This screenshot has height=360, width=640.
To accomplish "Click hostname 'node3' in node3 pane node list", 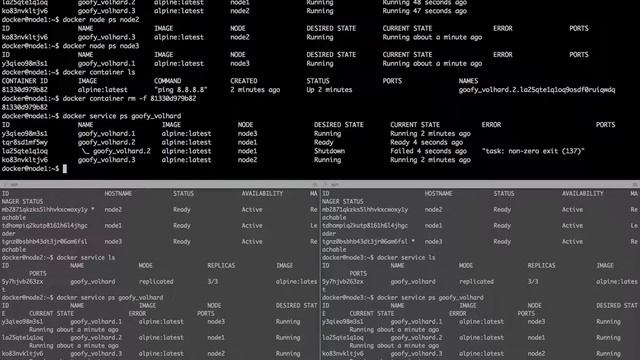I will (433, 242).
